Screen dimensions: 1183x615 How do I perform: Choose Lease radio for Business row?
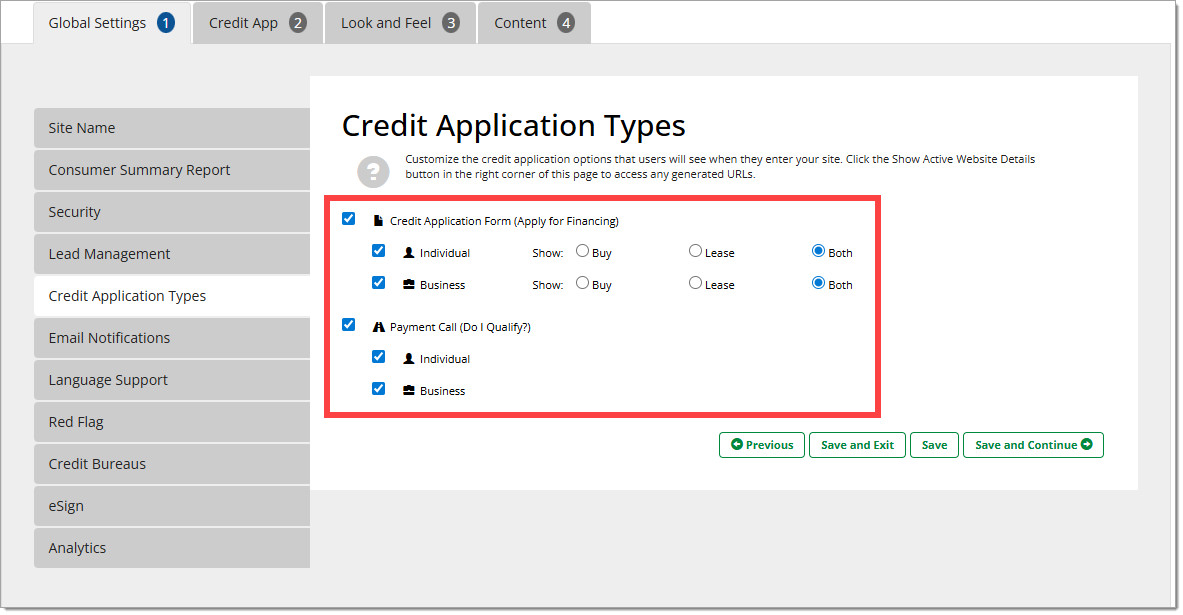pos(695,284)
